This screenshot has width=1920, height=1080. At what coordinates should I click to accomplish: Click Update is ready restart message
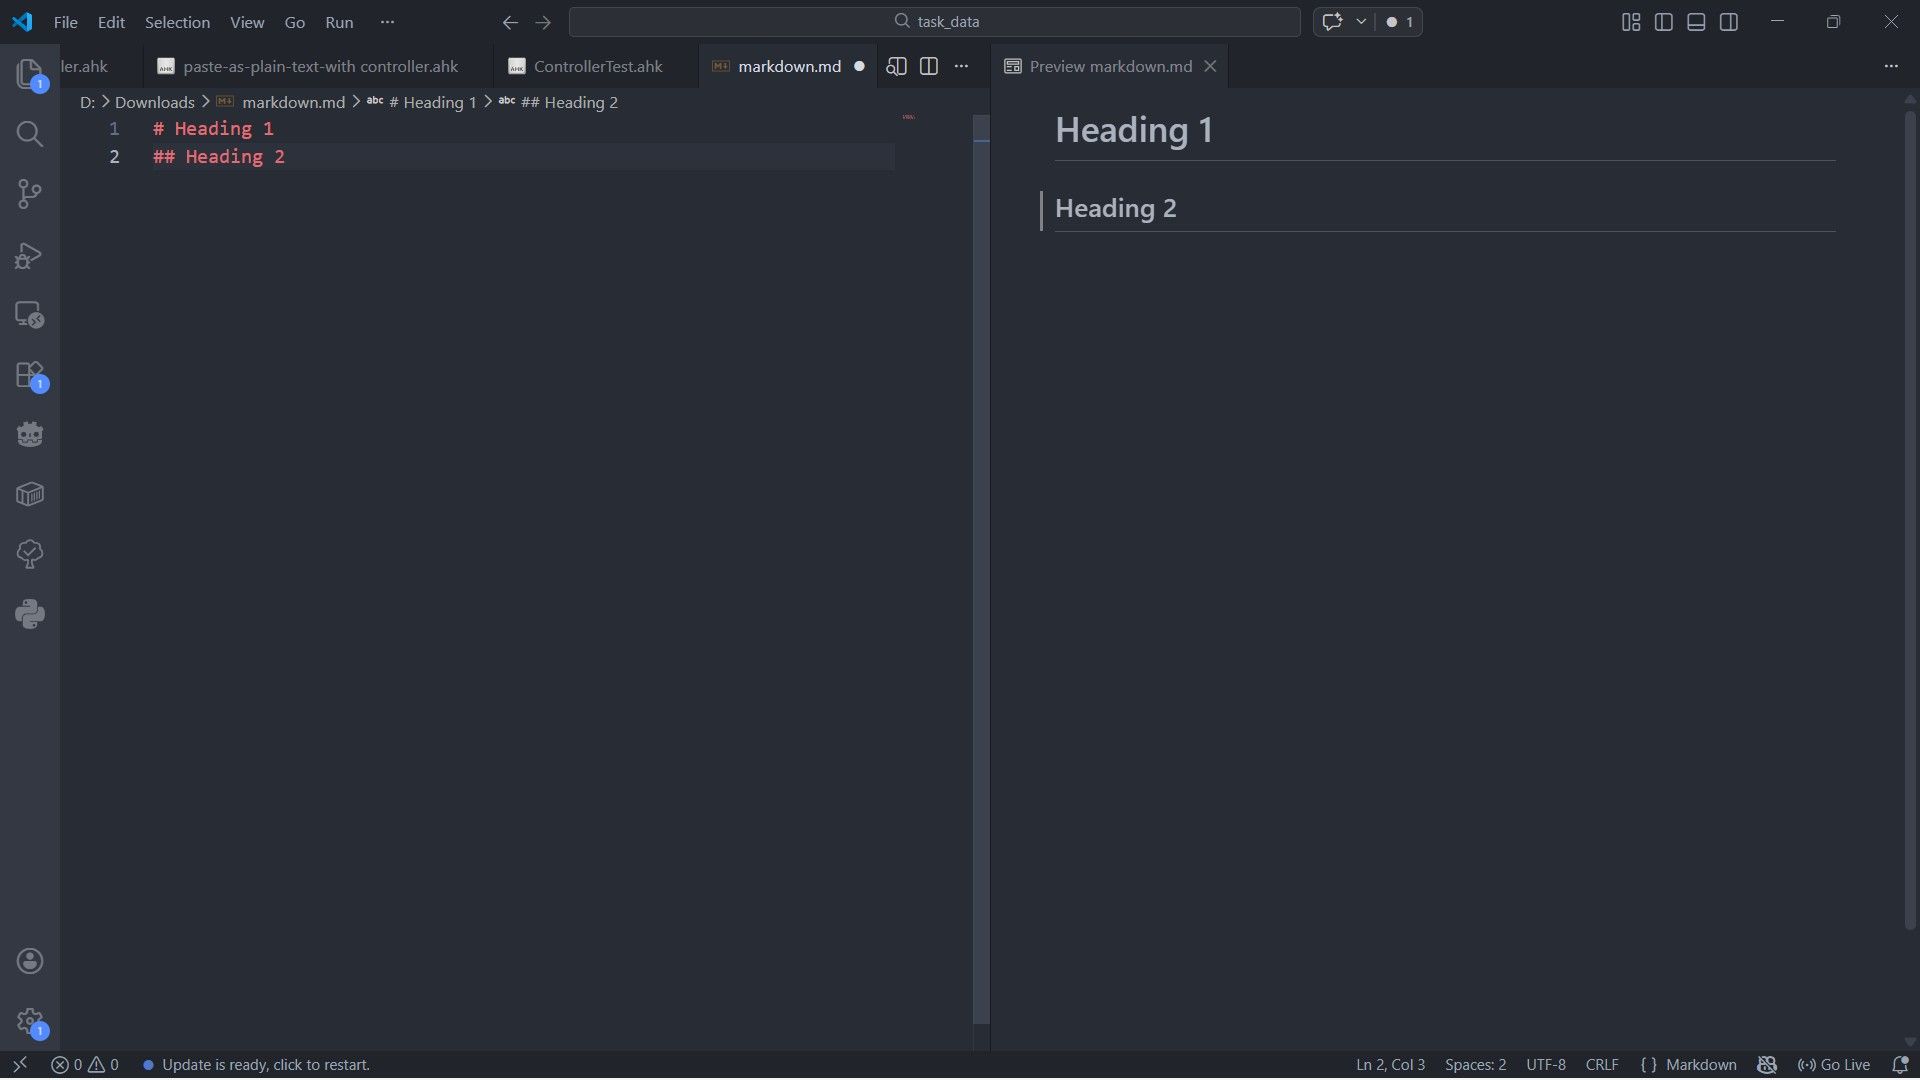pyautogui.click(x=256, y=1065)
